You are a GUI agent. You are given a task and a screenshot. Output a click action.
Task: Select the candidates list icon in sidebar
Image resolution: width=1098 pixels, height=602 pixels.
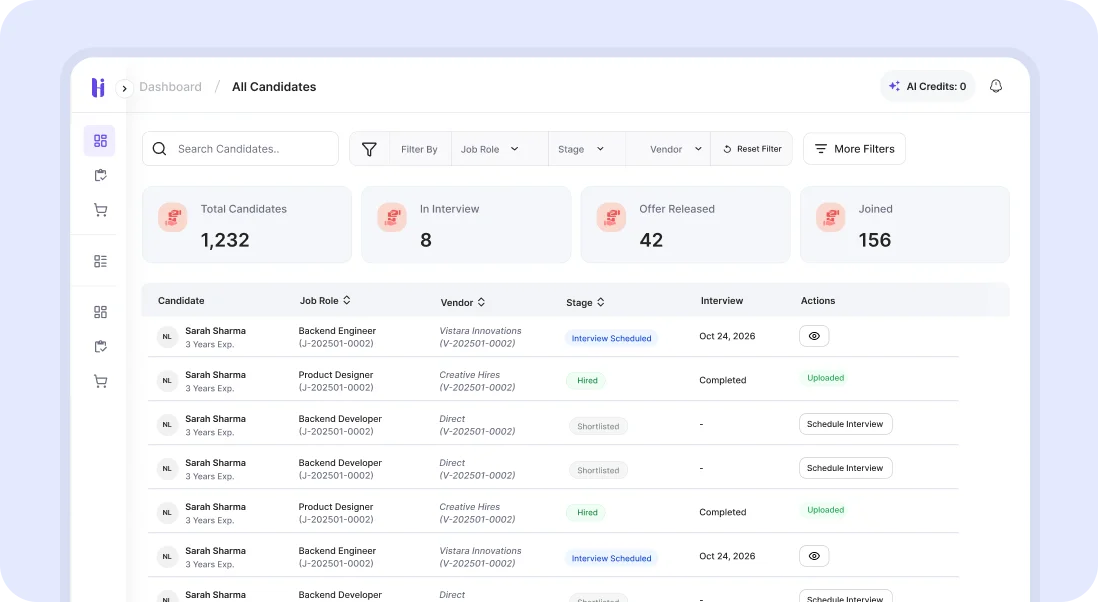(x=100, y=260)
